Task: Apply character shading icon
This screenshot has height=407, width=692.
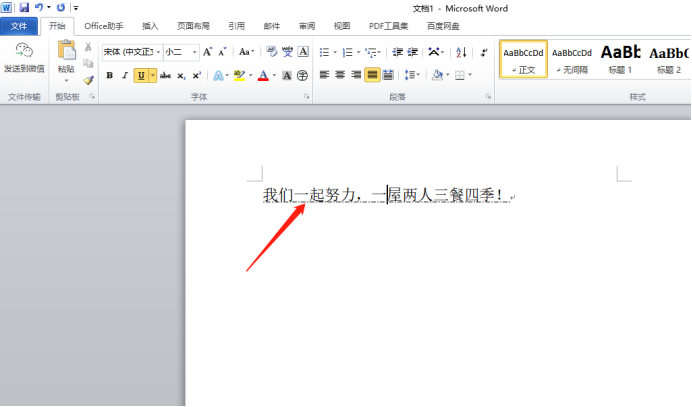Action: (x=287, y=75)
